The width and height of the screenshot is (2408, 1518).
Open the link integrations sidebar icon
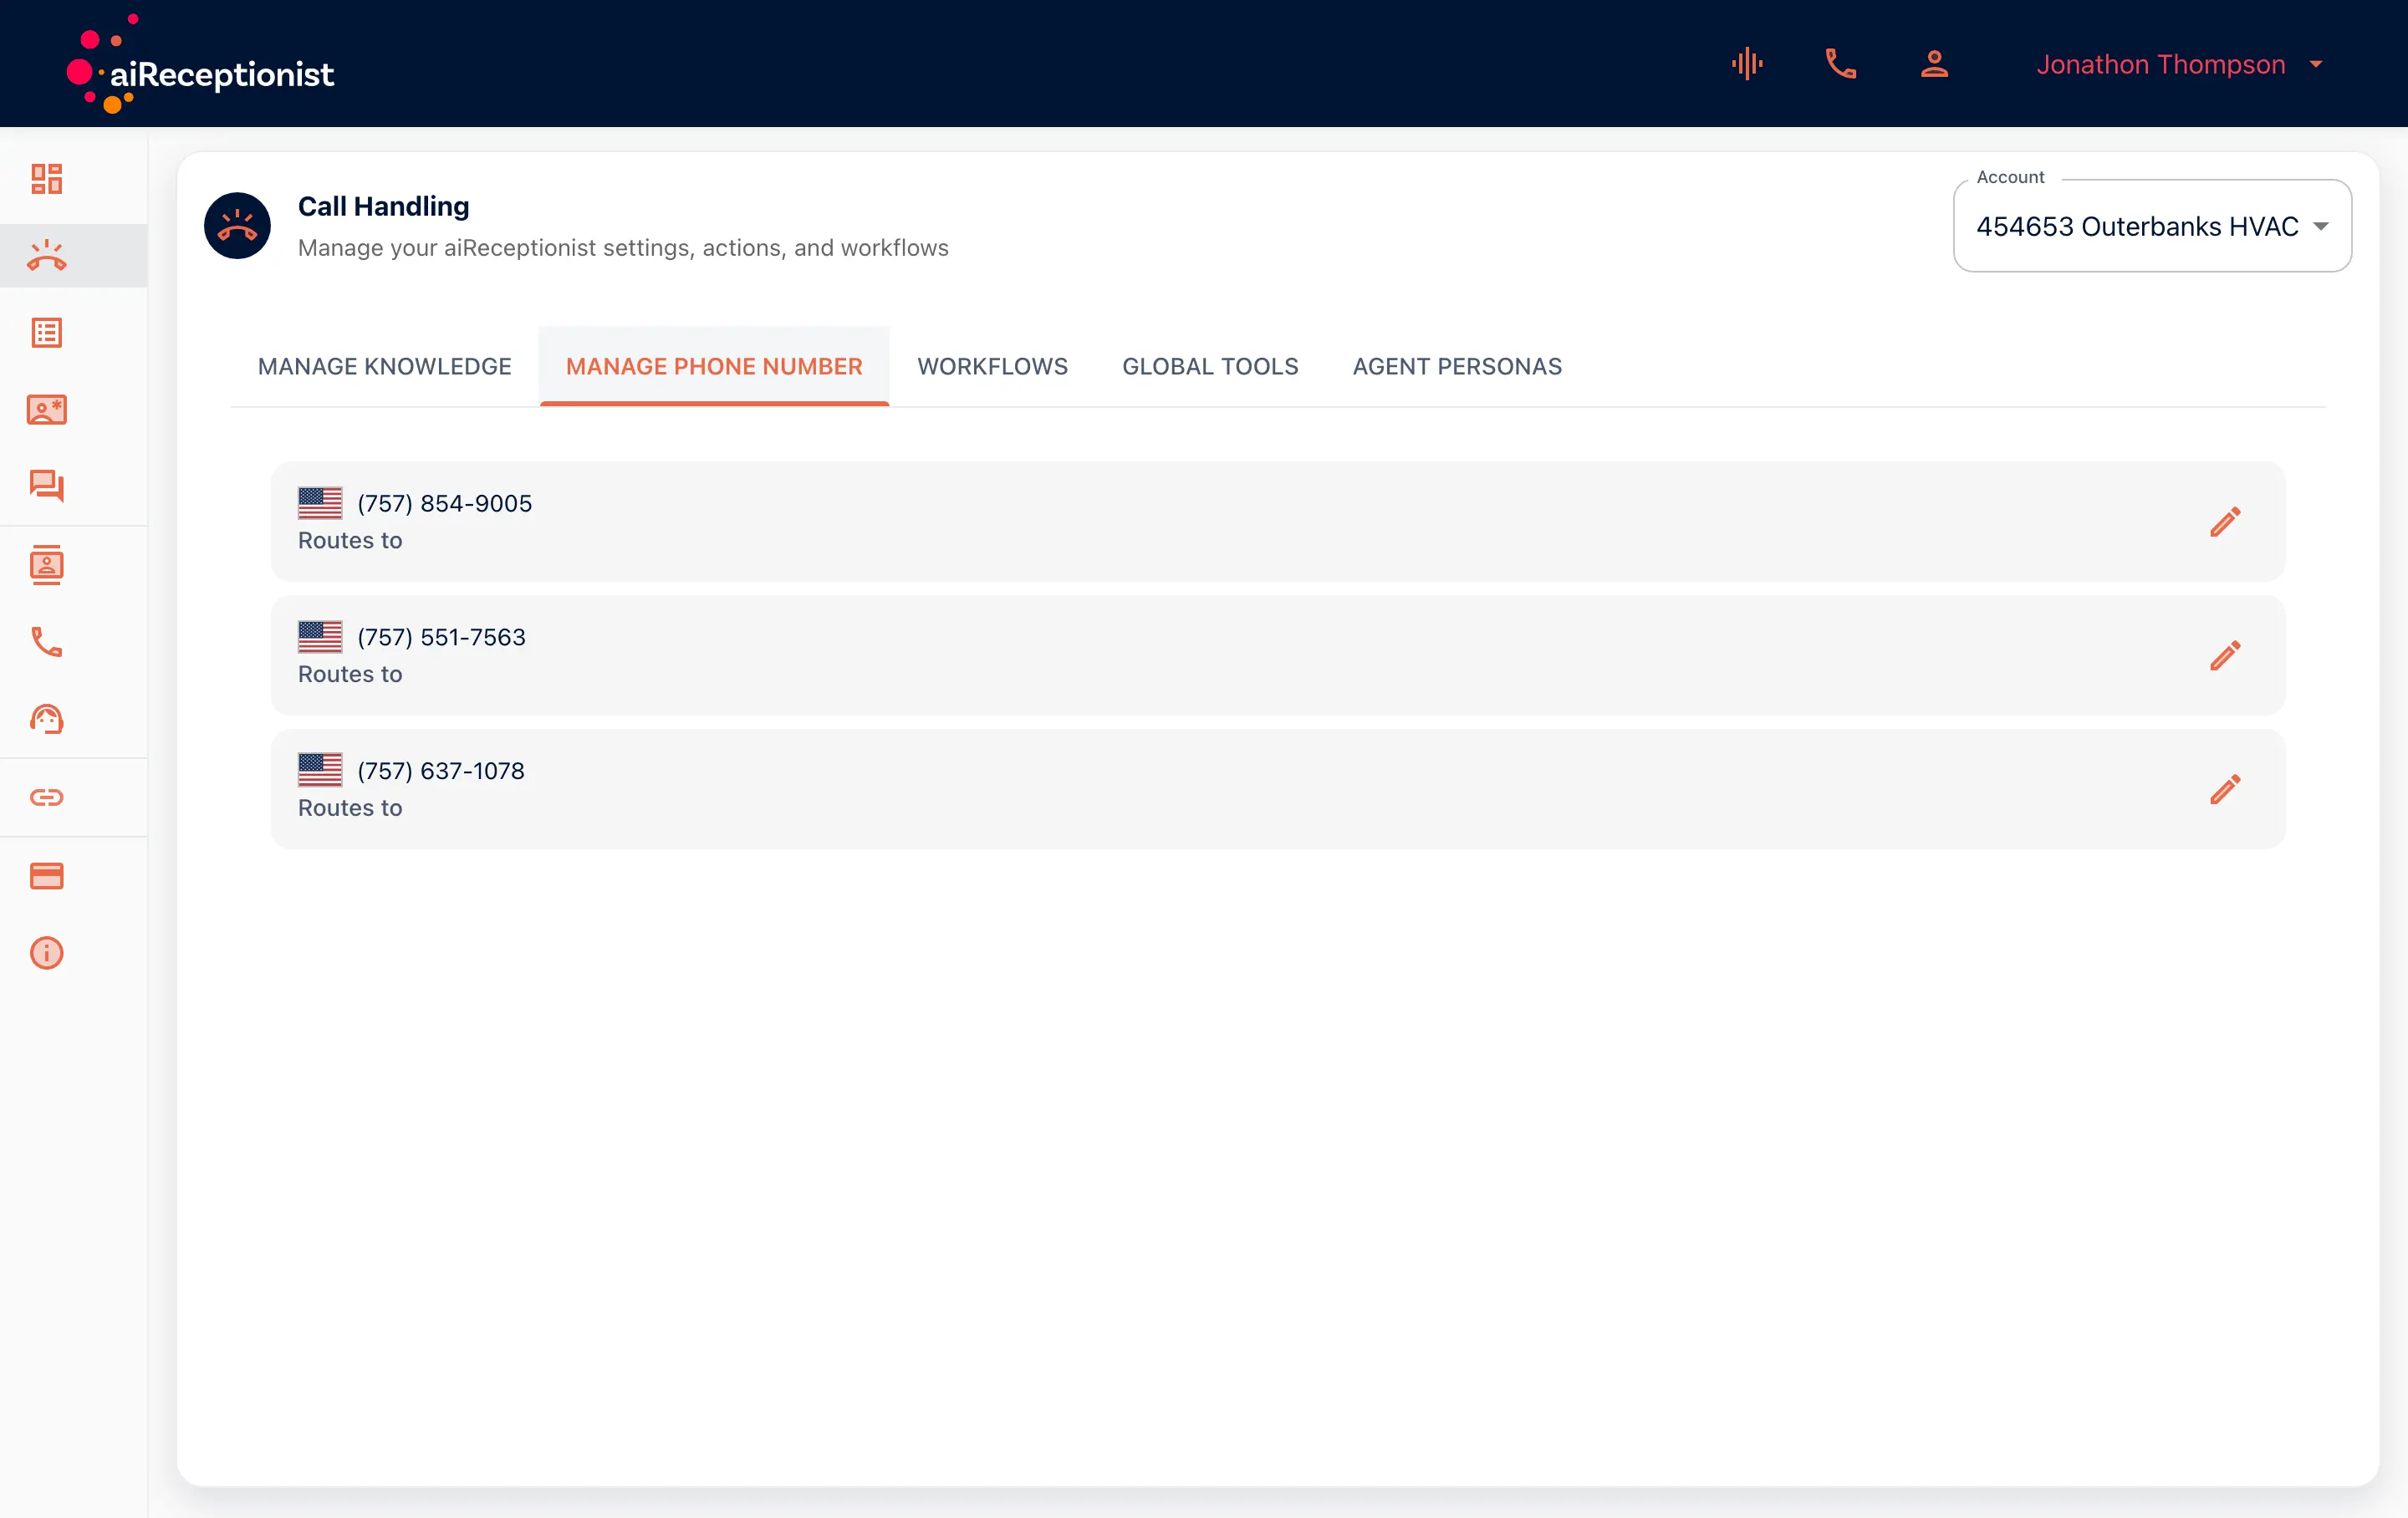(46, 797)
